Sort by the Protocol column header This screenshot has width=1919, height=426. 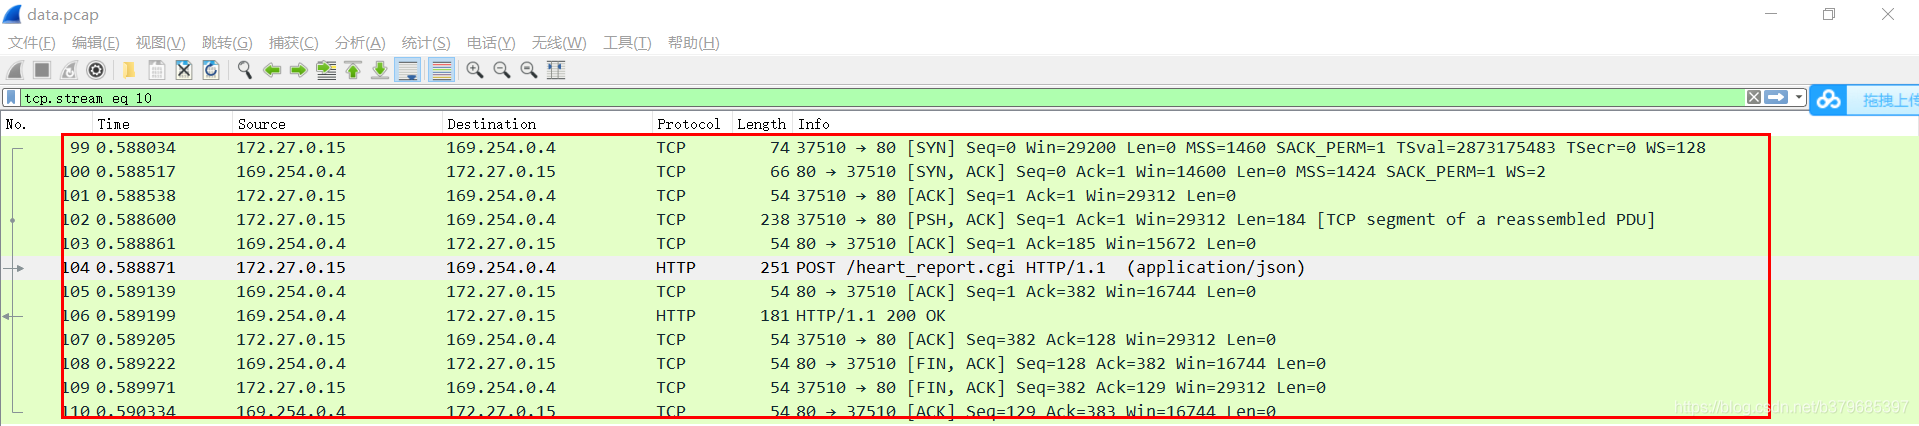click(x=692, y=124)
